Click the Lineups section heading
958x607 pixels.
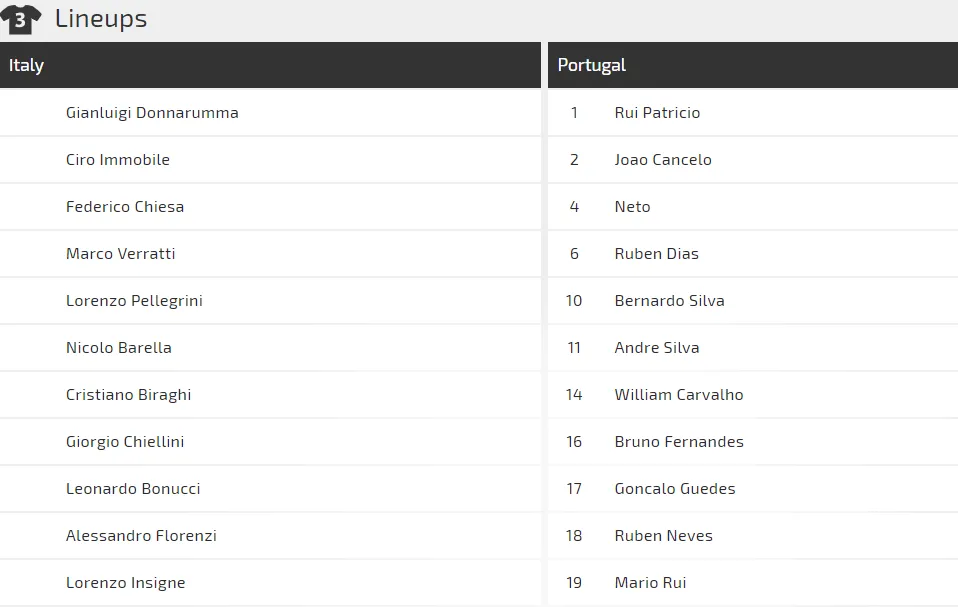coord(101,19)
